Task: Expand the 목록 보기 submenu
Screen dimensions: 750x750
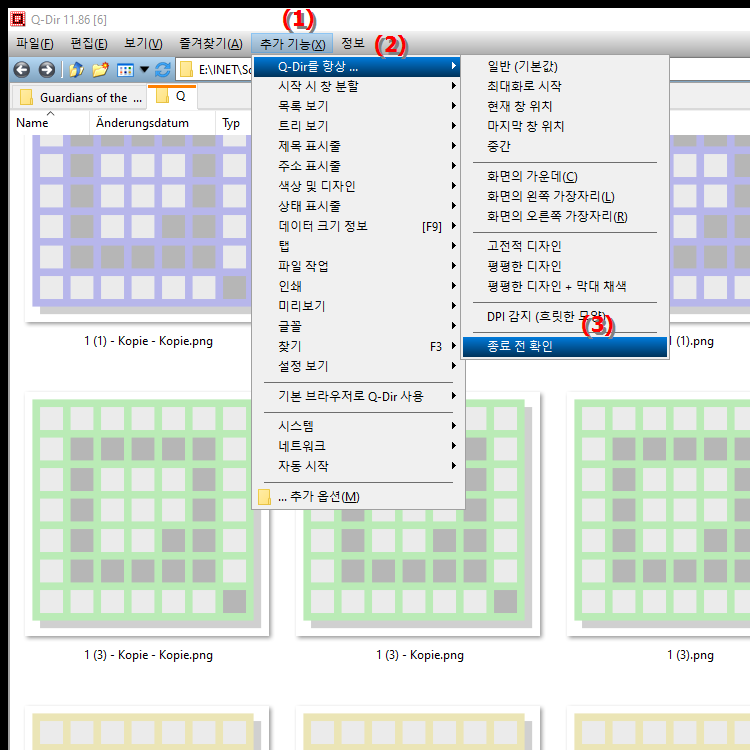Action: [x=357, y=106]
